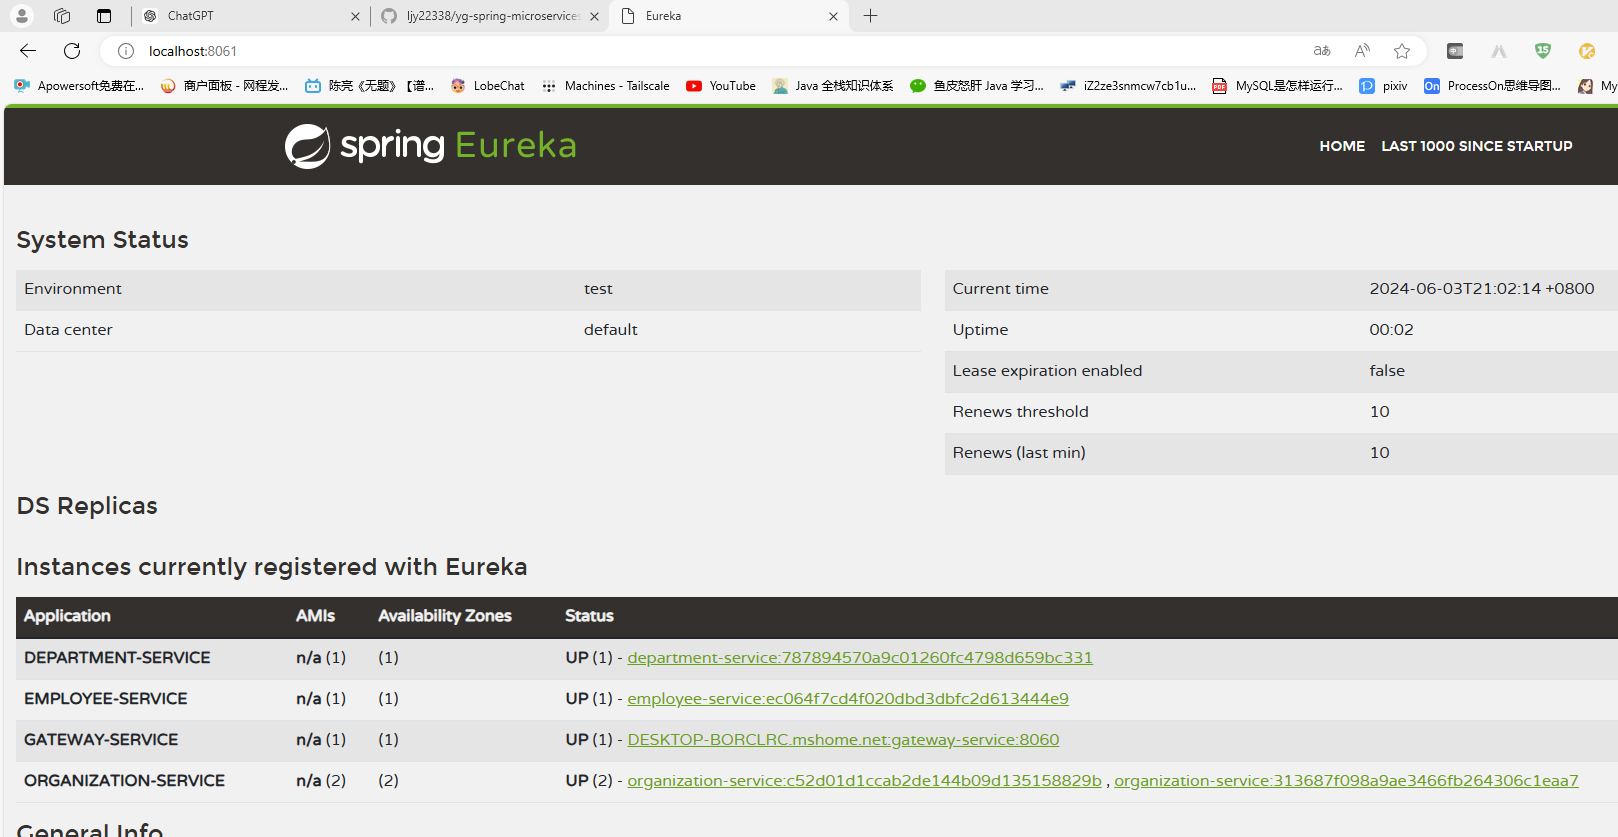
Task: Open the ProcessOn思维导图 bookmark
Action: coord(1492,86)
